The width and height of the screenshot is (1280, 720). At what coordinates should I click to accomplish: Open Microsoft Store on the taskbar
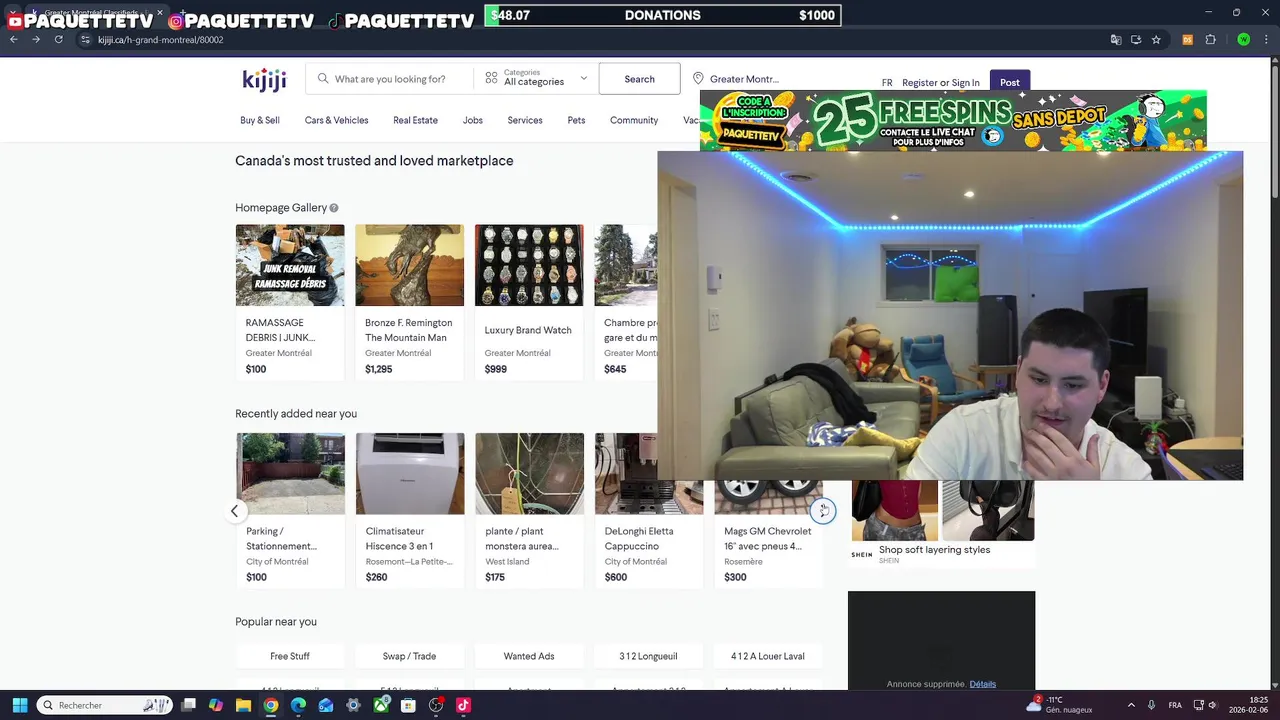(x=408, y=705)
